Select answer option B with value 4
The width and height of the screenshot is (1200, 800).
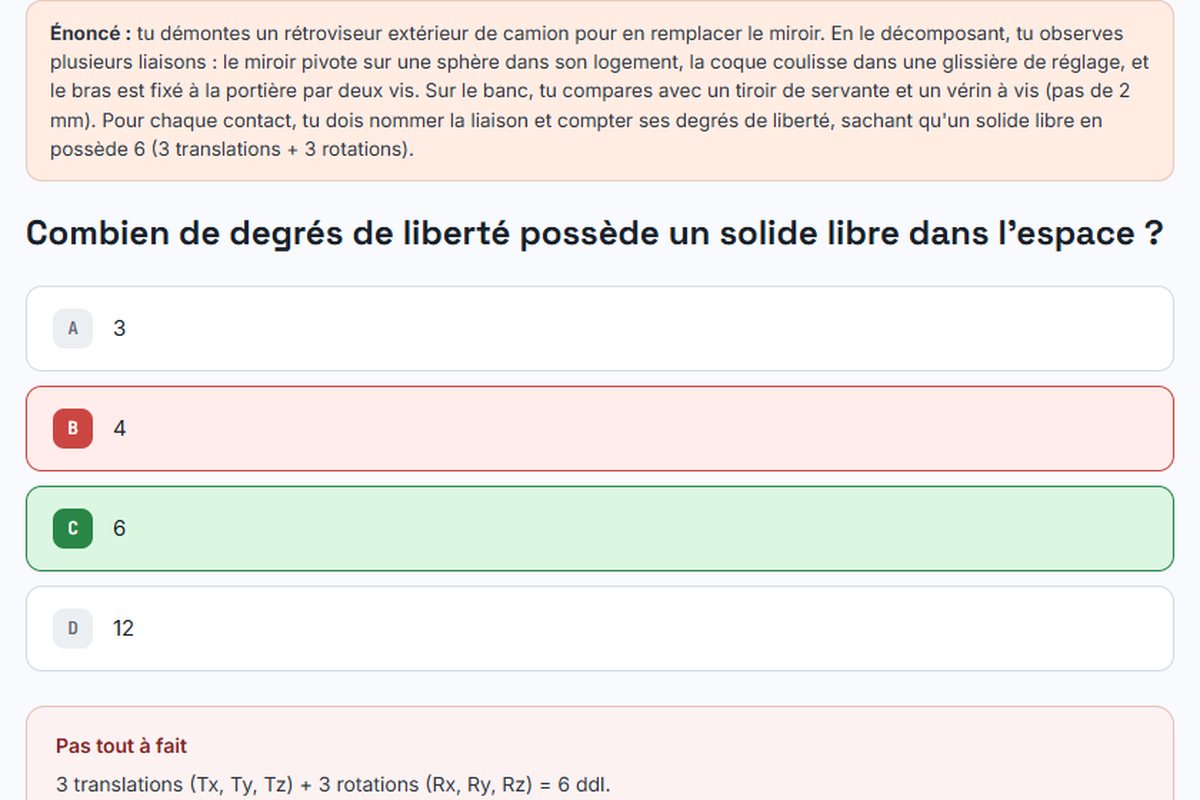coord(599,429)
